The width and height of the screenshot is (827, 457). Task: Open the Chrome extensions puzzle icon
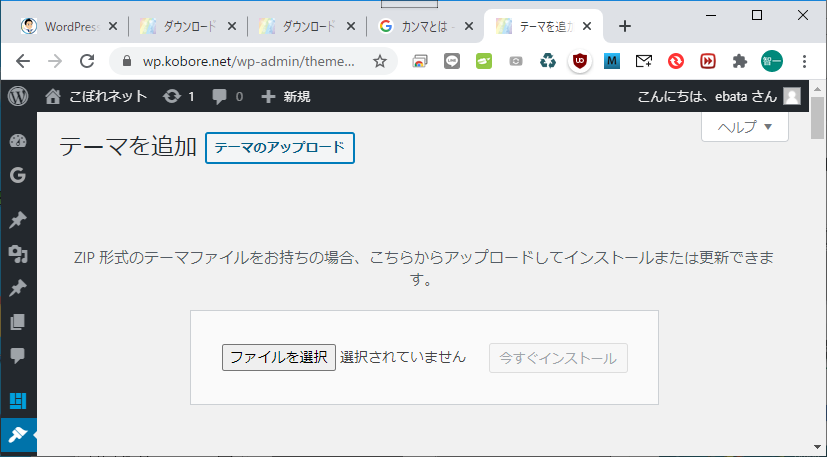(x=739, y=61)
